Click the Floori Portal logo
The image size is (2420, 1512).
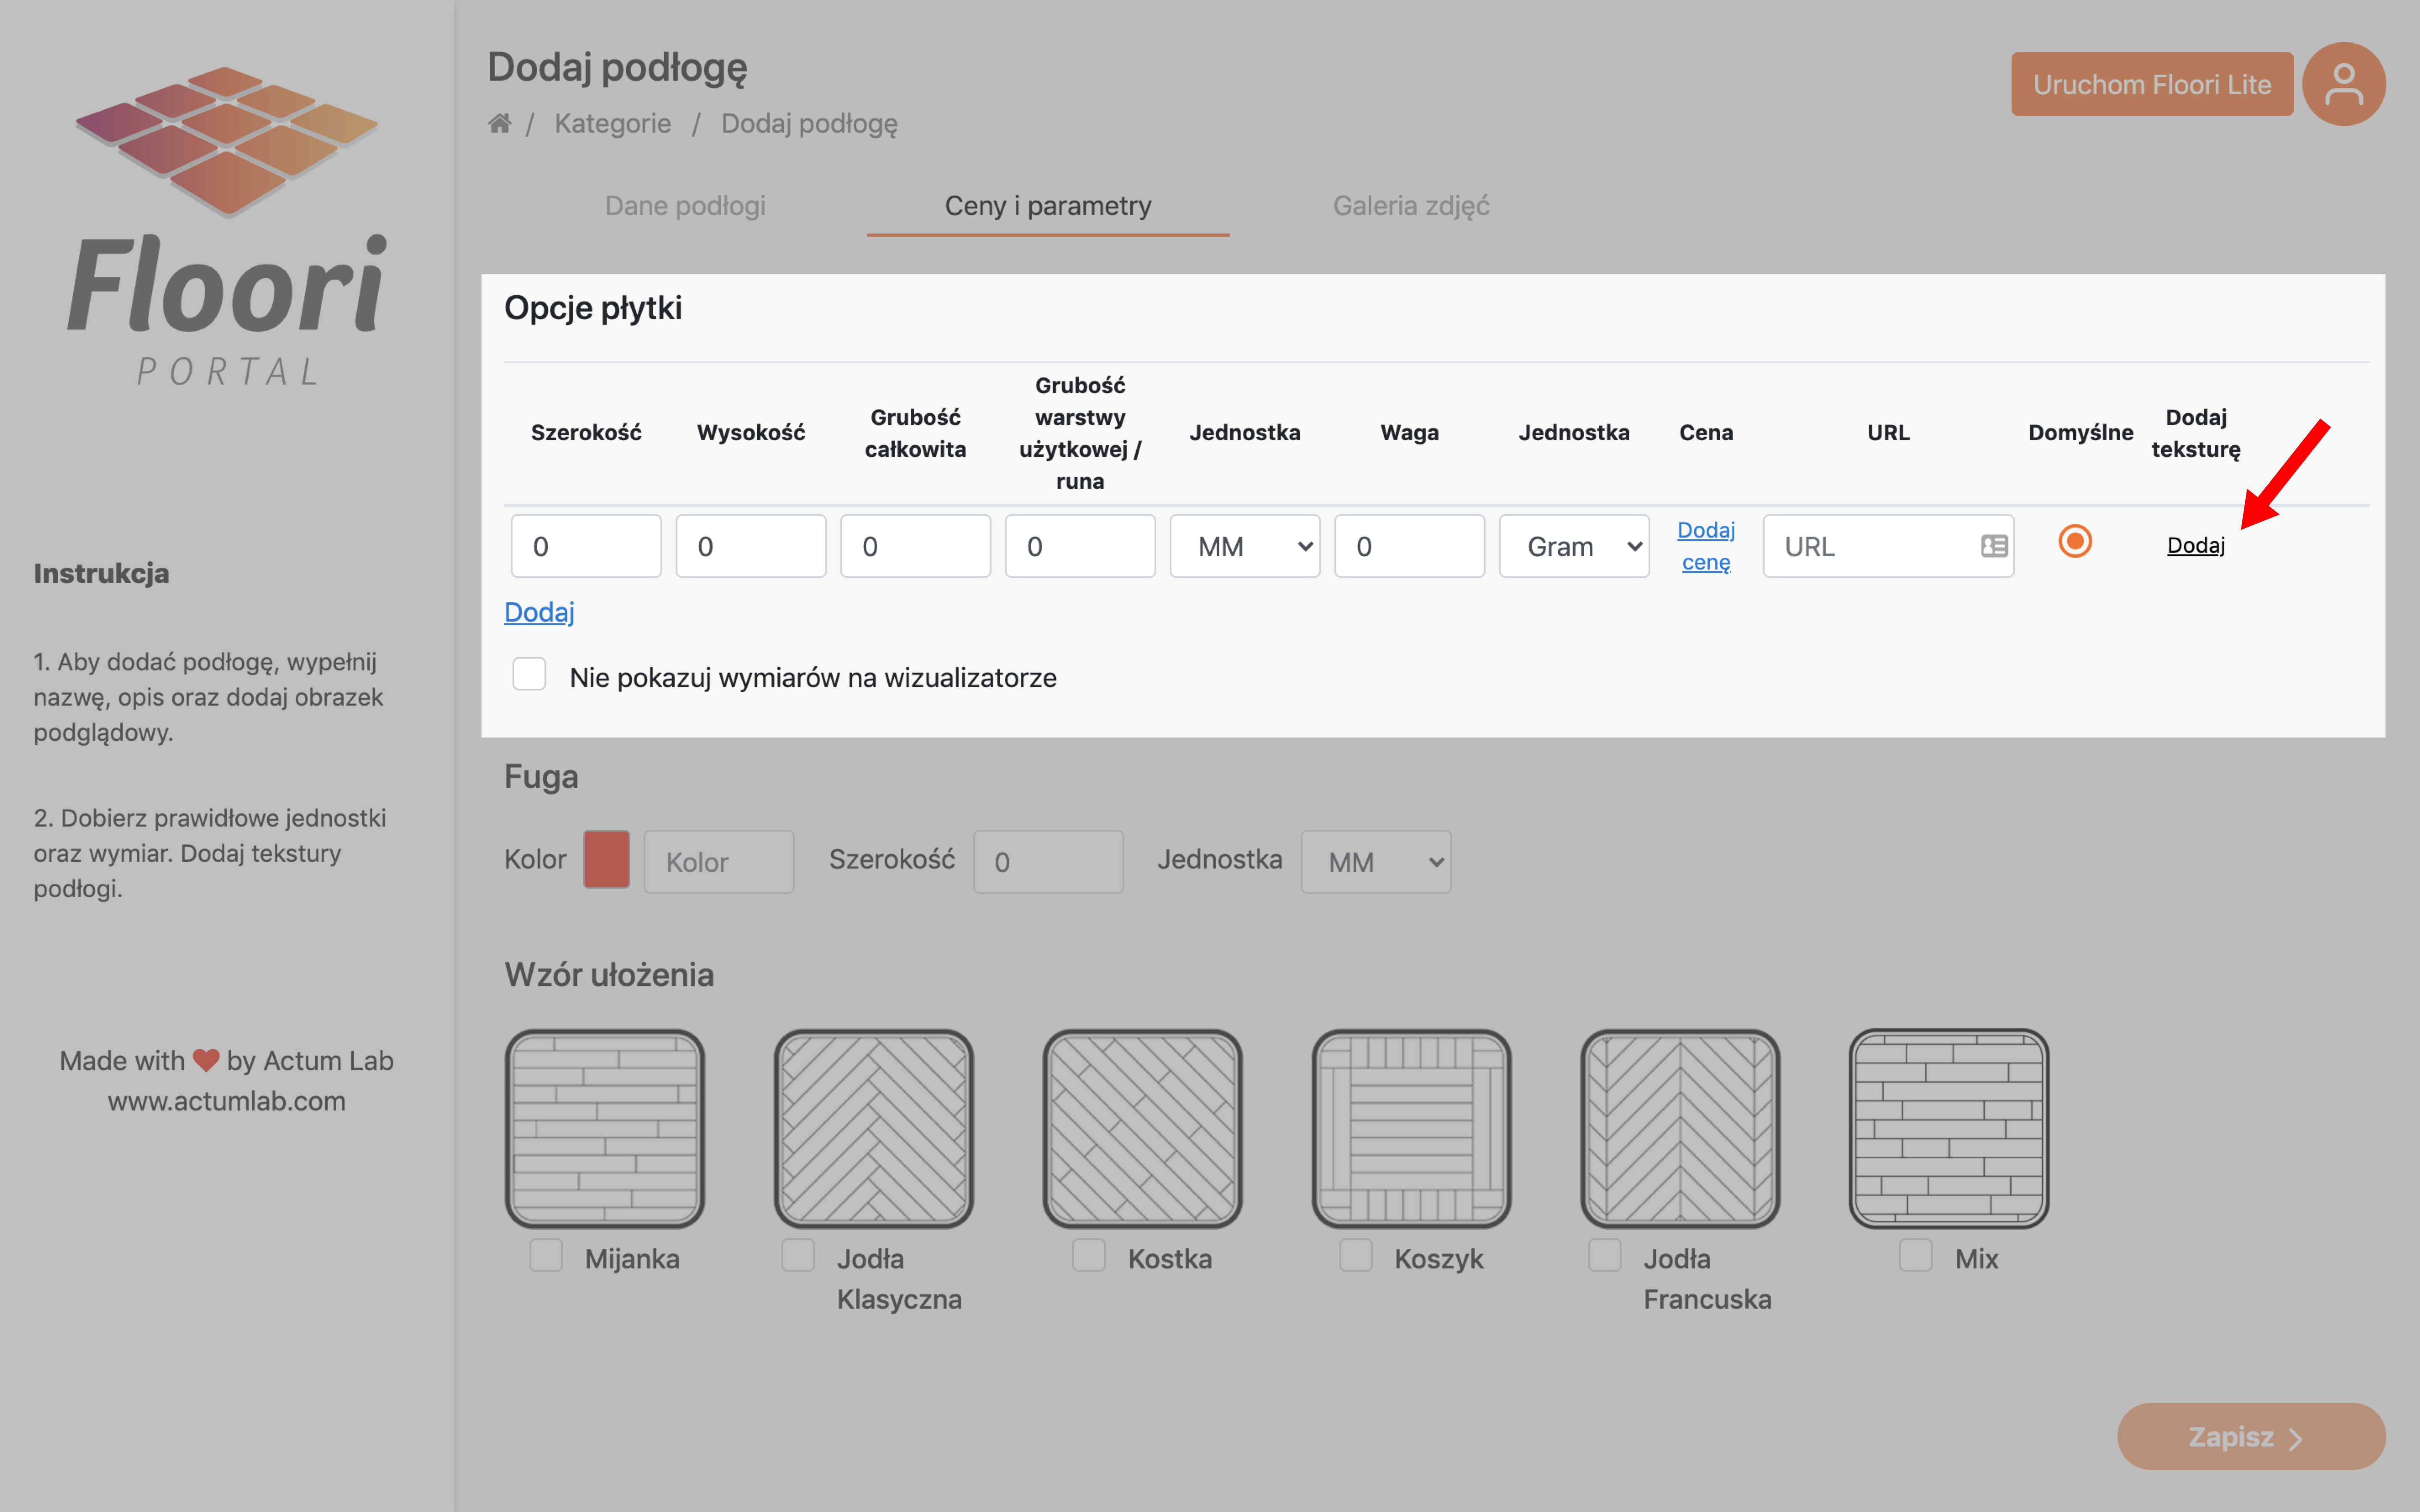pyautogui.click(x=227, y=226)
